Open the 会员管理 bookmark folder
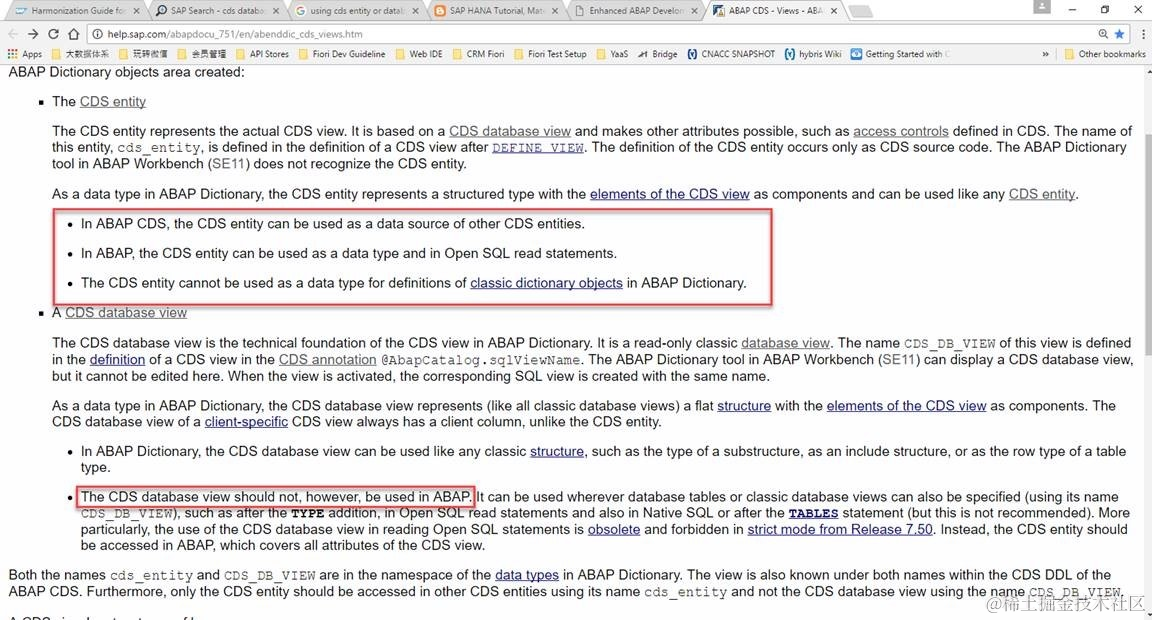 [x=202, y=54]
